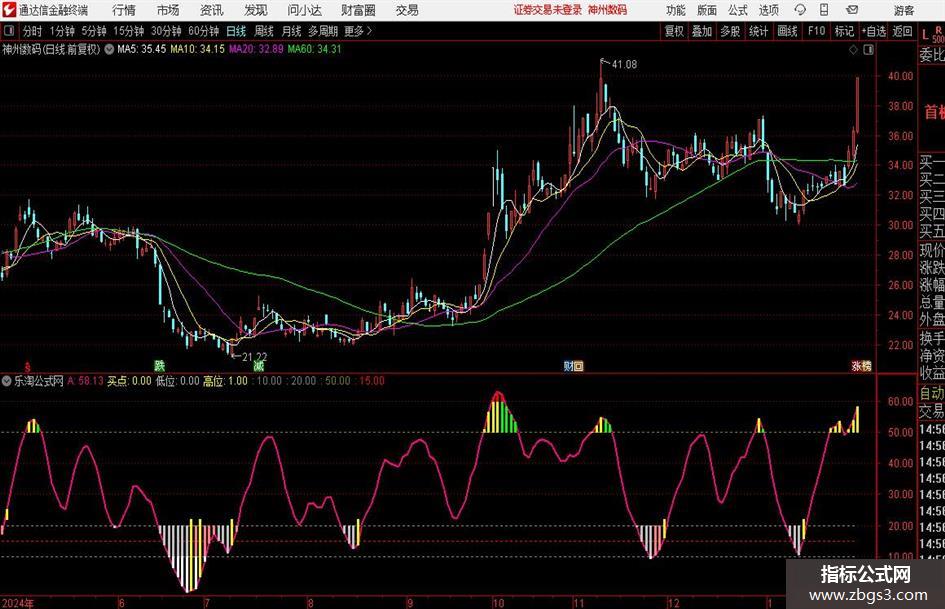Open the 资讯 menu

point(211,10)
